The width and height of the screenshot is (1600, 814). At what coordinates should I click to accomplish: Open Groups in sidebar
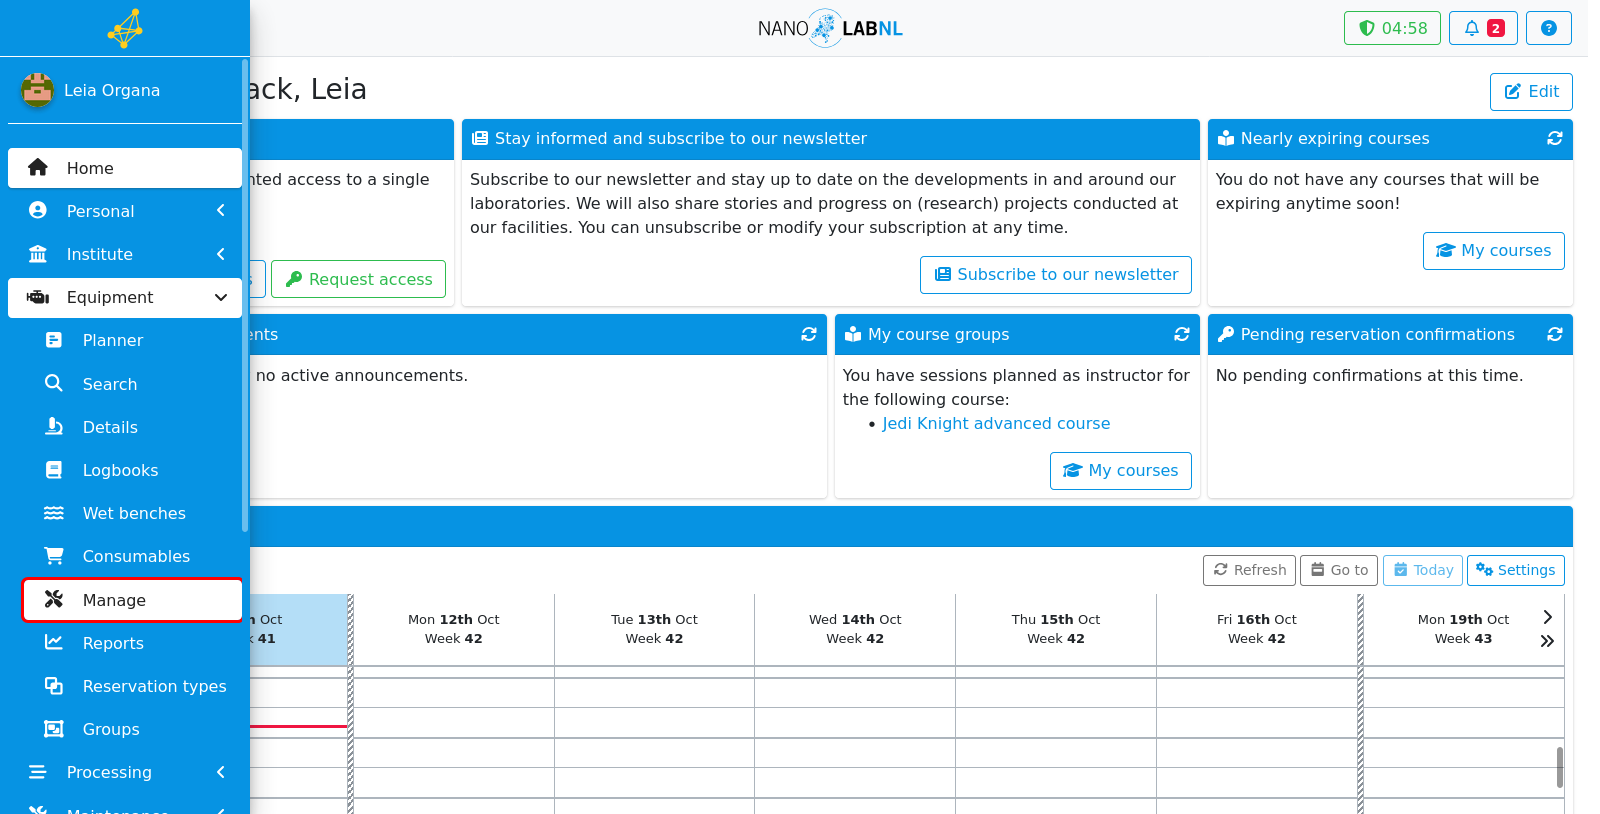(132, 729)
